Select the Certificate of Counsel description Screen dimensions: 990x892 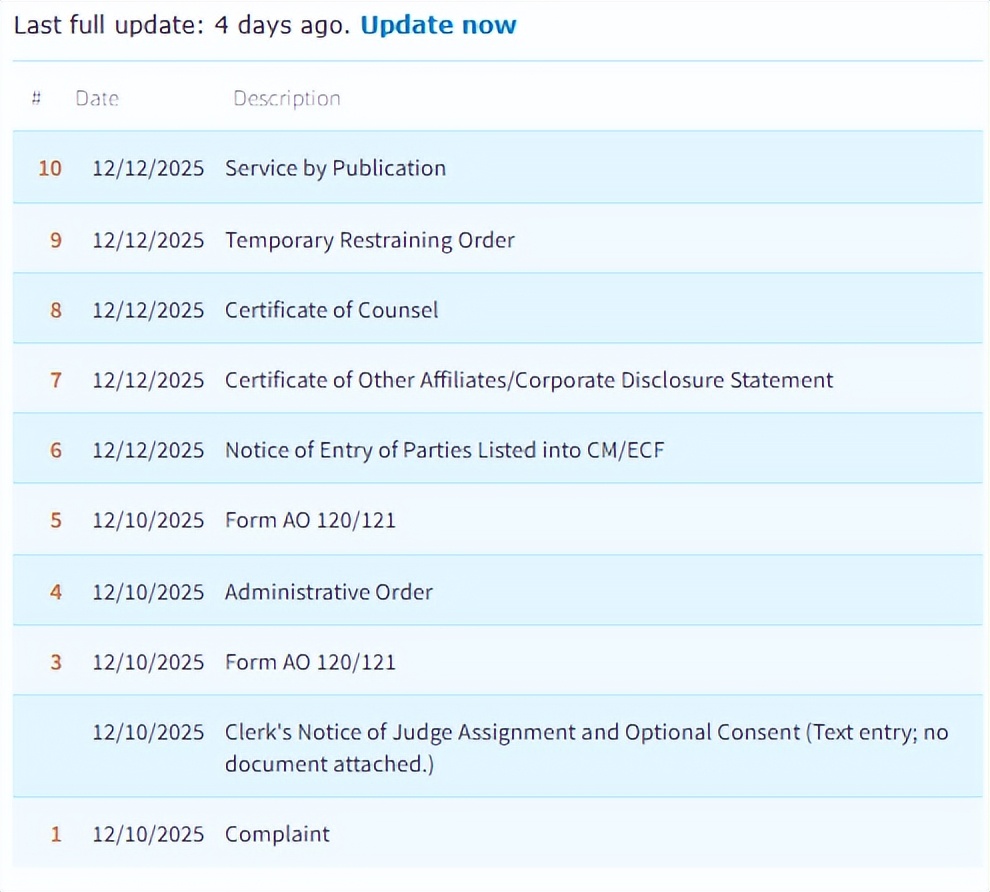tap(331, 310)
